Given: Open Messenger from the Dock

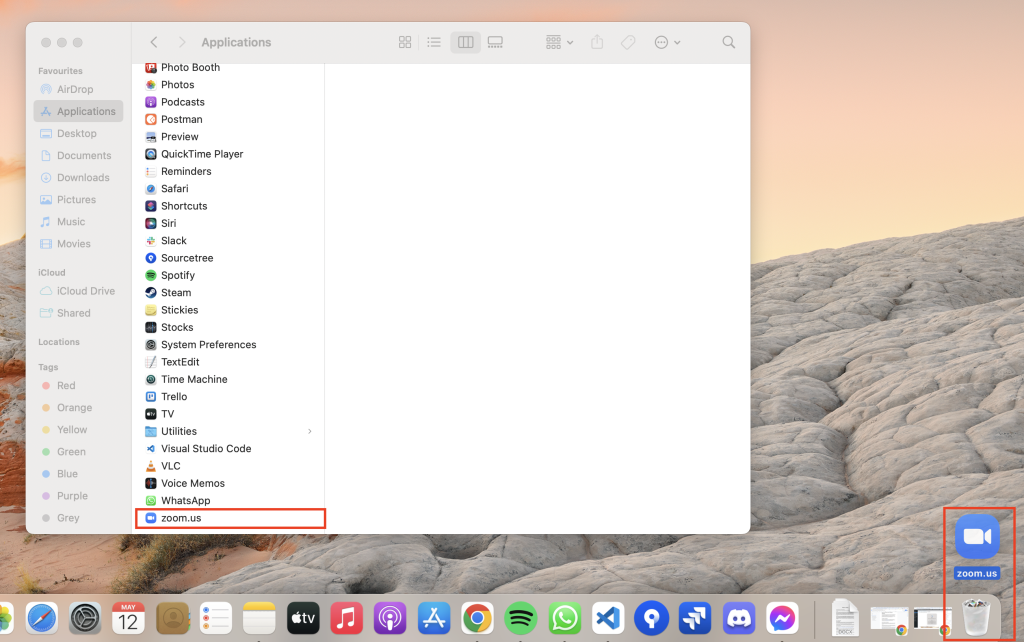Looking at the screenshot, I should (x=782, y=618).
